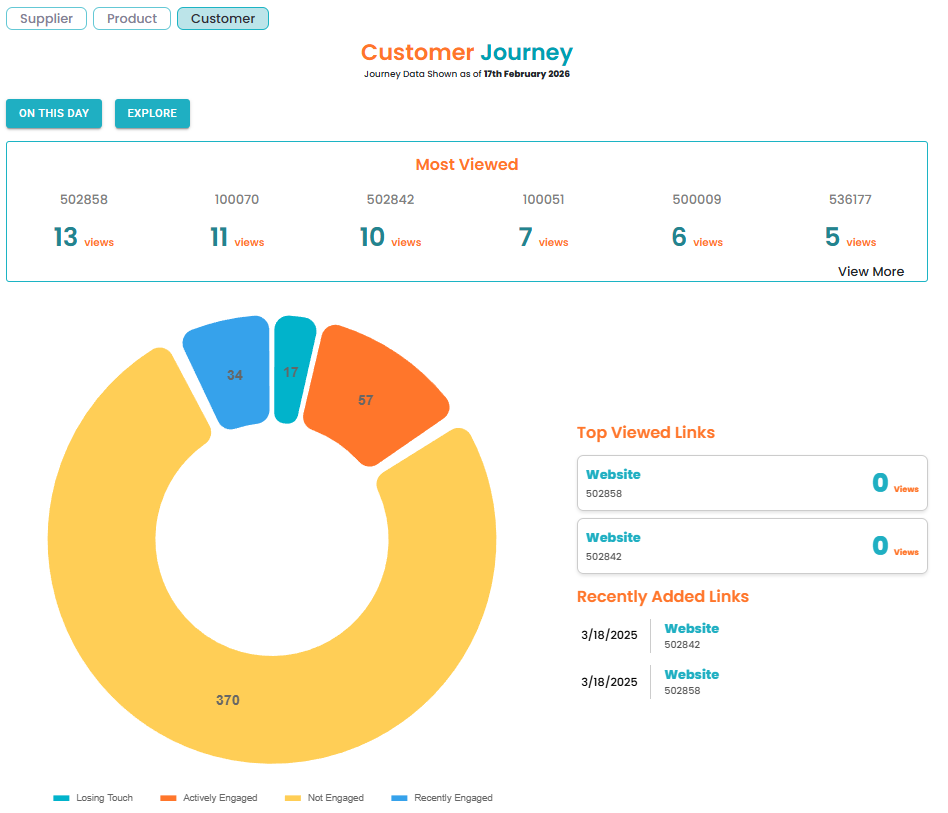Select the Customer tab

click(x=223, y=19)
